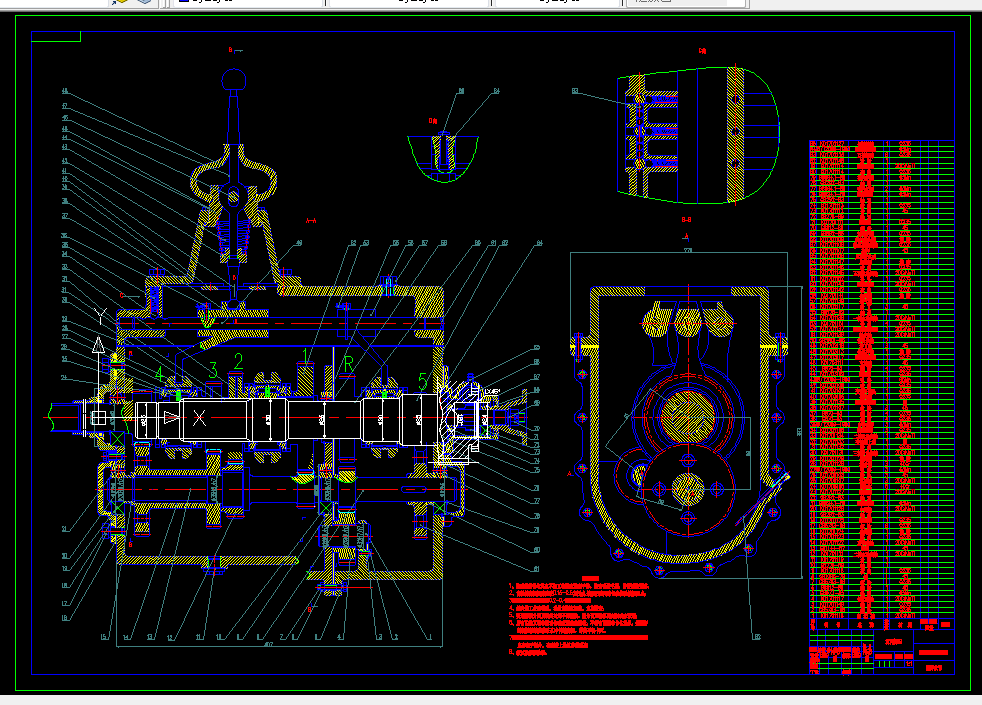Click the red "A-A" section view label
Viewport: 982px width, 705px height.
click(311, 221)
